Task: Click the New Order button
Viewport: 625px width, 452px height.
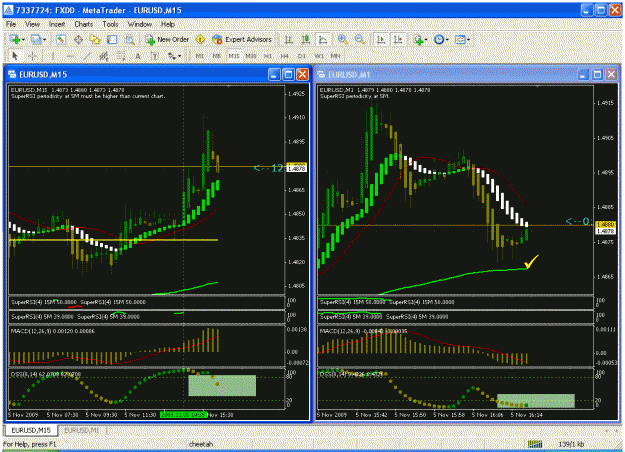Action: [167, 39]
